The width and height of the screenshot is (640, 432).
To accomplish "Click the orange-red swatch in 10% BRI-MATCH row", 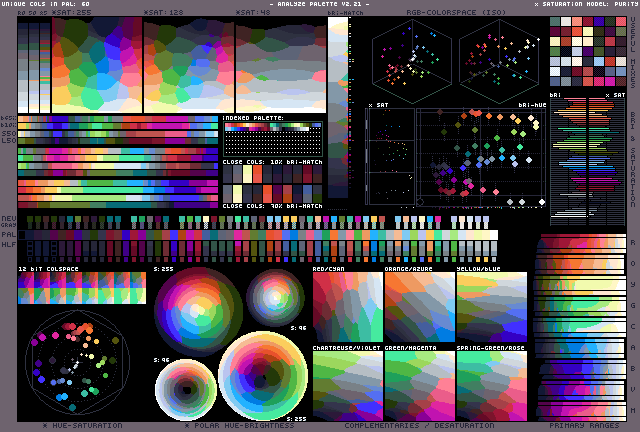I will (257, 174).
